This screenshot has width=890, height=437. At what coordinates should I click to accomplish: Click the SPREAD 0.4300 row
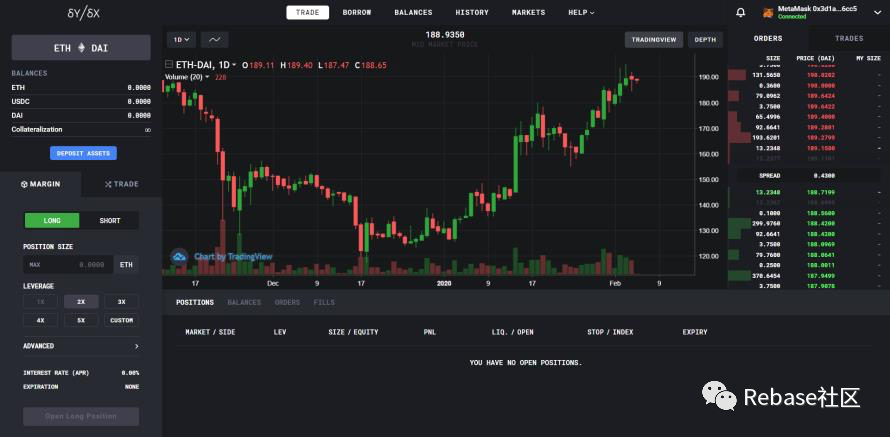click(x=809, y=176)
